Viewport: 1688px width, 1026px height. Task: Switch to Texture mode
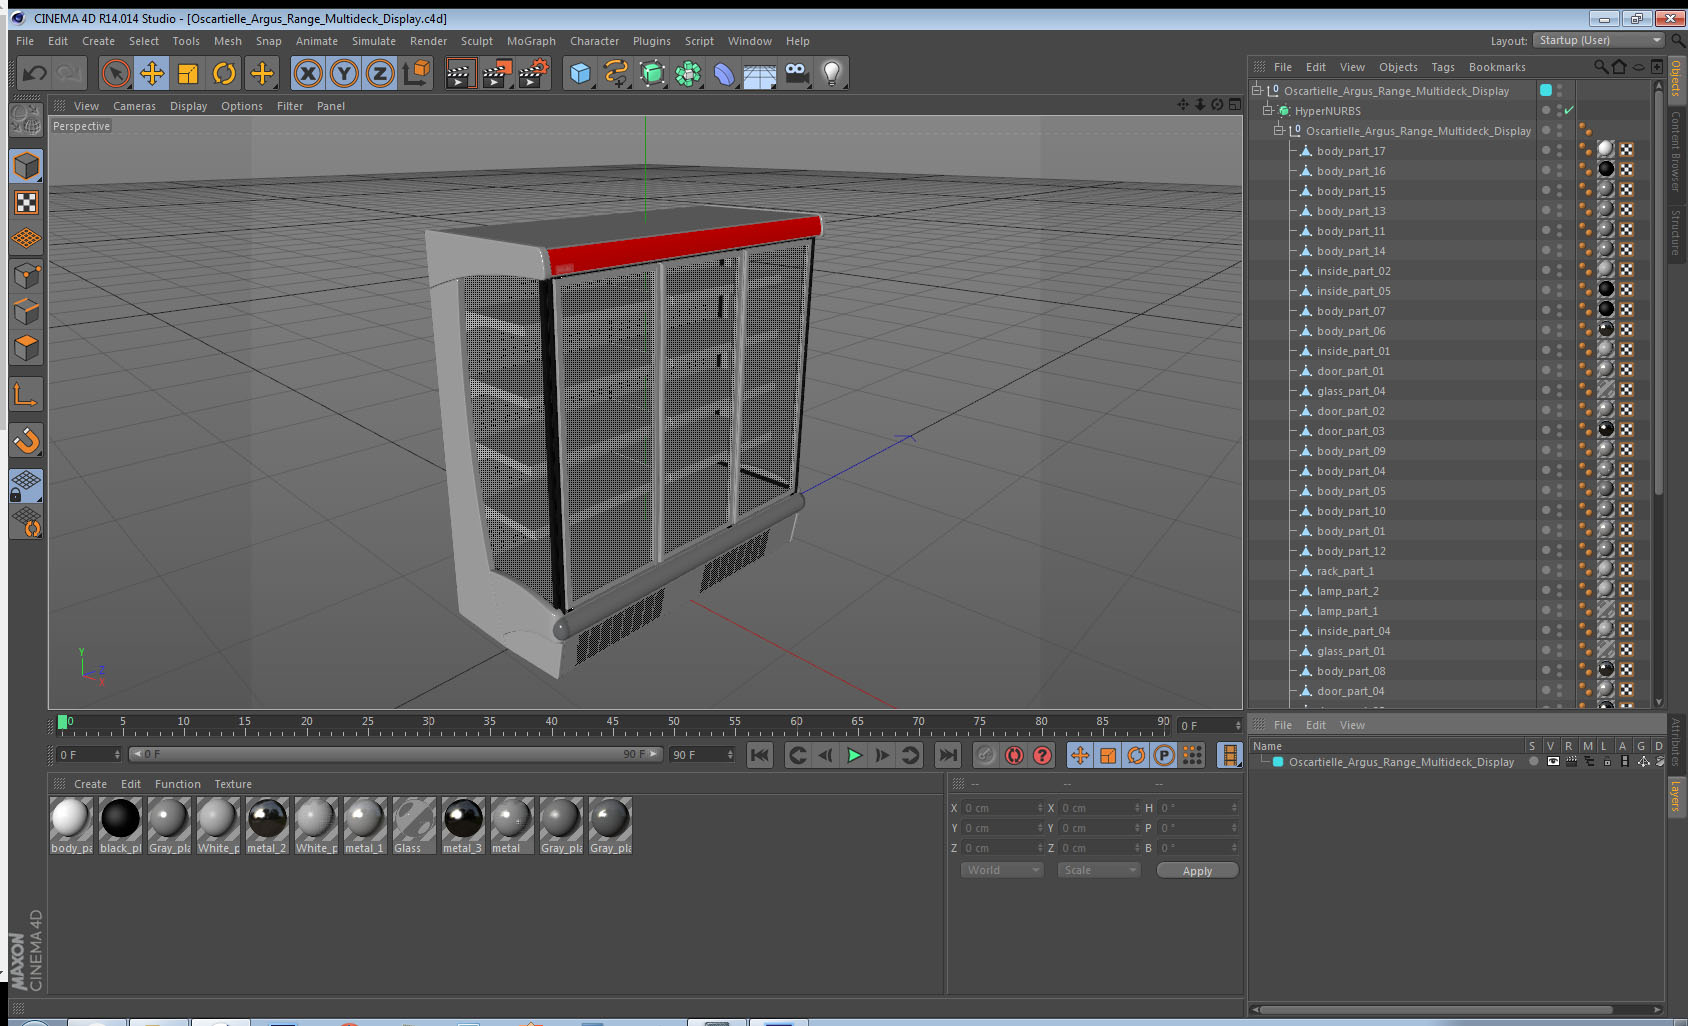[27, 203]
